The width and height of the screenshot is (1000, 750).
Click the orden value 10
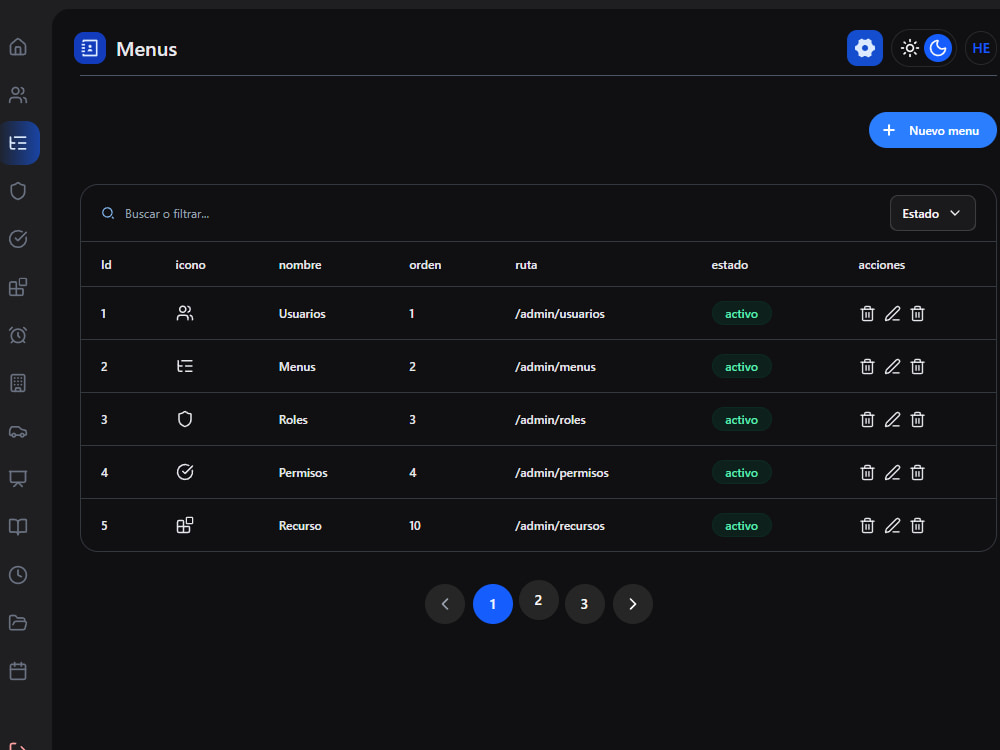tap(415, 526)
